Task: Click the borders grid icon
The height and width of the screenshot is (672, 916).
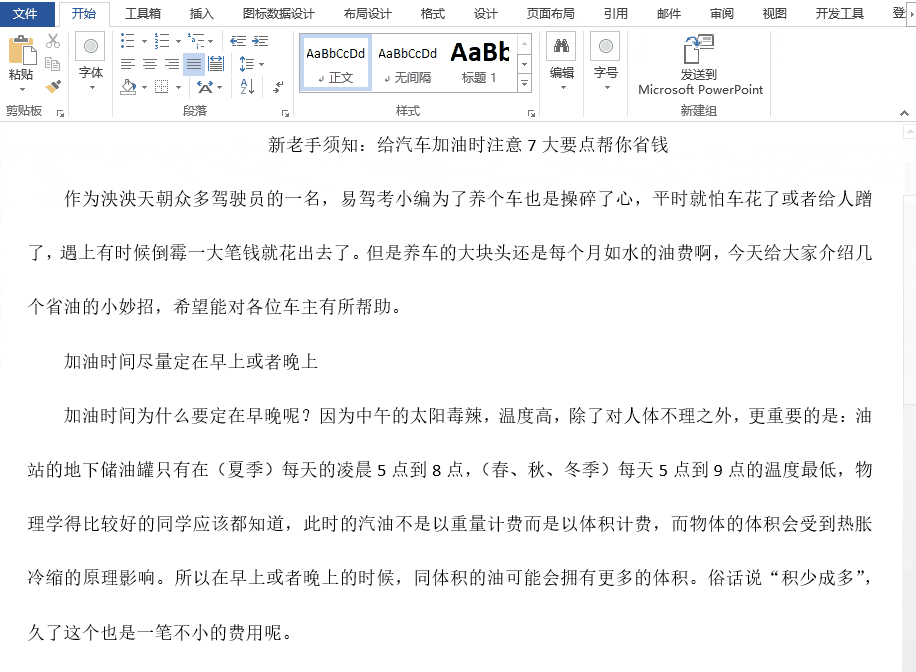Action: 162,87
